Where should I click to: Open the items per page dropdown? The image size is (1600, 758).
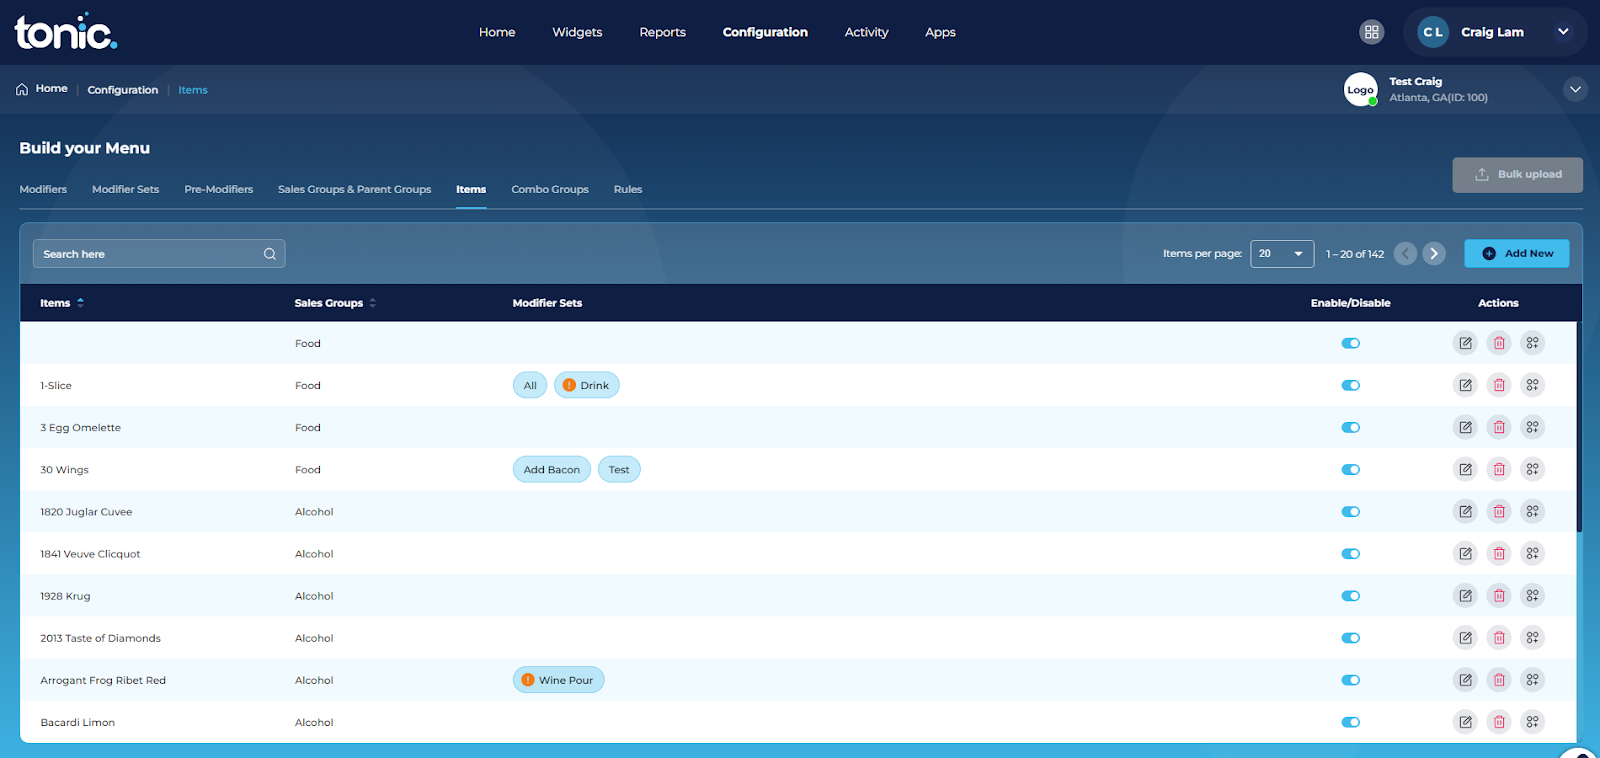click(x=1282, y=254)
